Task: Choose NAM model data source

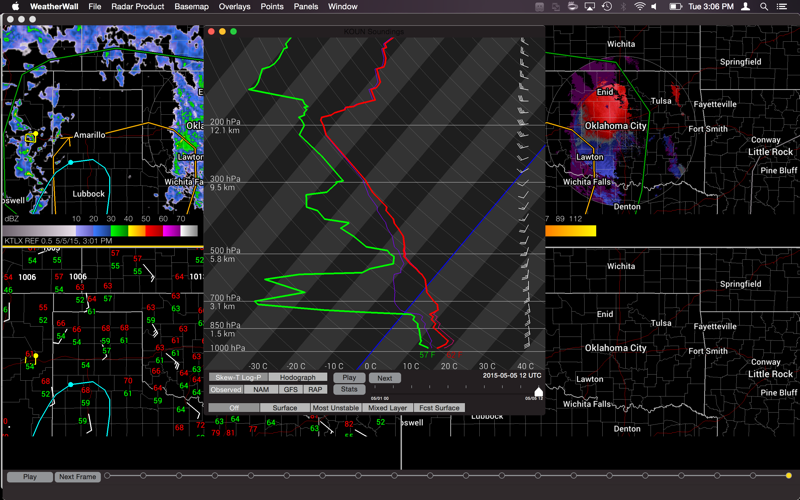Action: coord(261,390)
